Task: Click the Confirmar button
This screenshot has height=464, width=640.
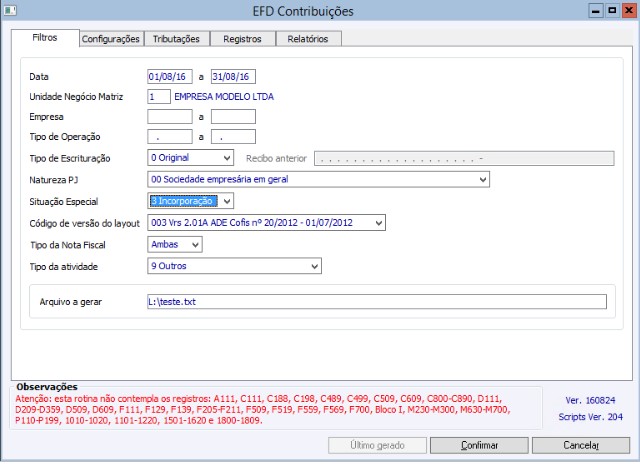Action: click(479, 445)
